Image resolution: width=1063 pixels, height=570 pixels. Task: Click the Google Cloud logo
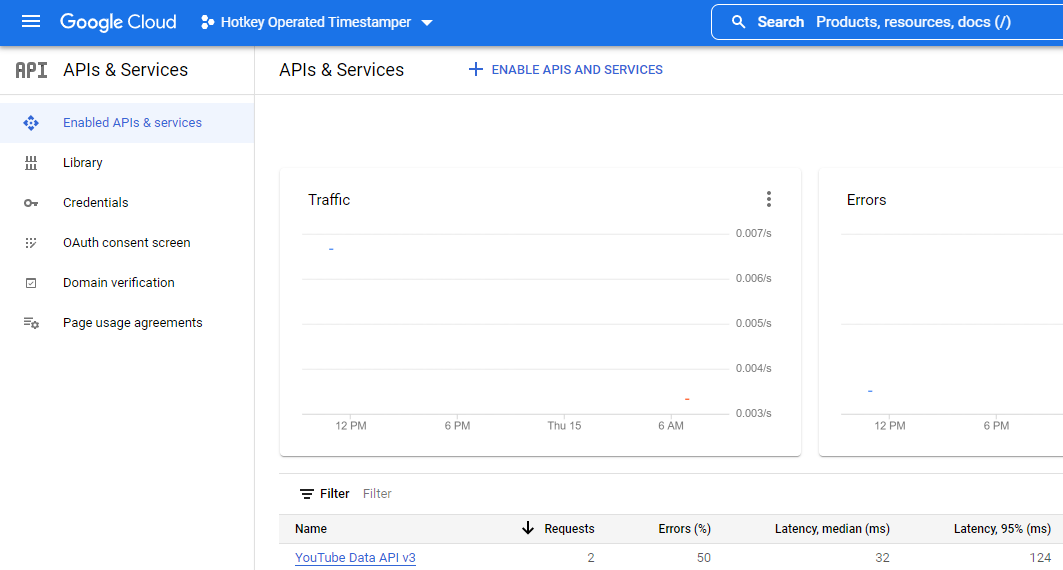[x=118, y=22]
